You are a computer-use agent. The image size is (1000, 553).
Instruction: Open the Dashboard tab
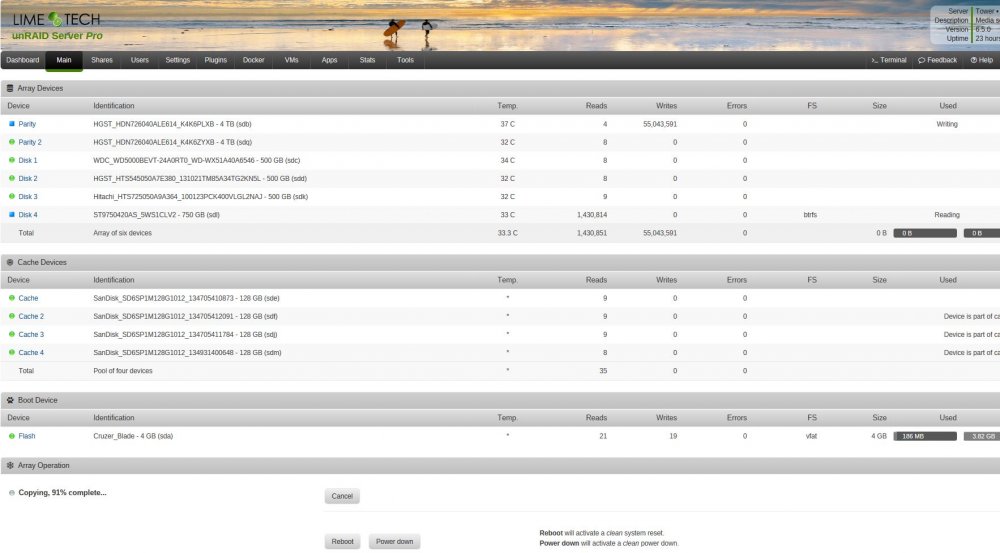point(23,60)
